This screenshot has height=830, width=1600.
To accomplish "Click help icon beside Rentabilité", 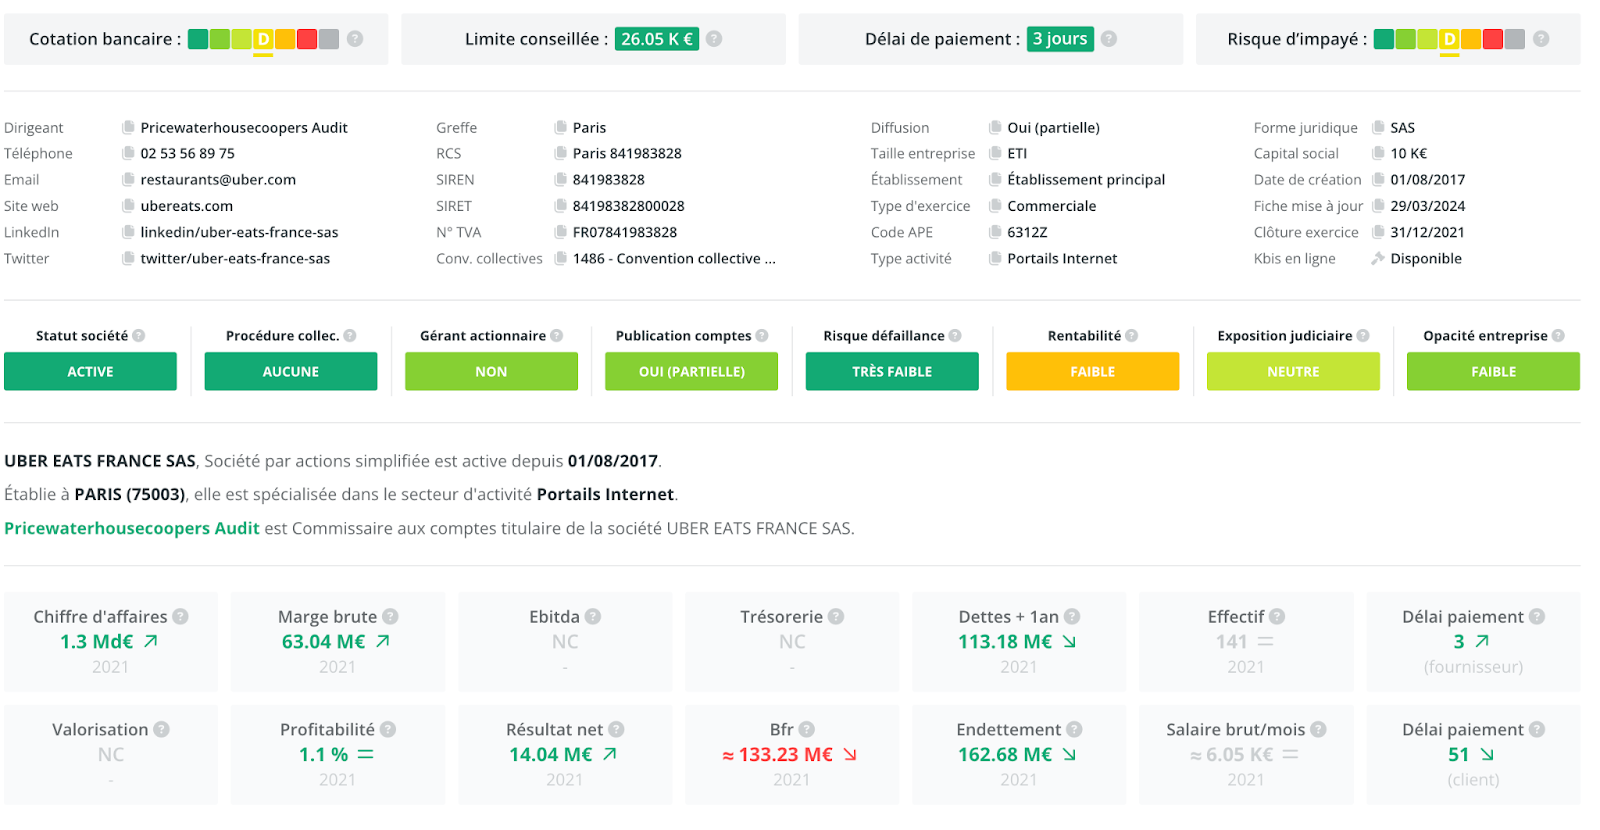I will click(1131, 336).
